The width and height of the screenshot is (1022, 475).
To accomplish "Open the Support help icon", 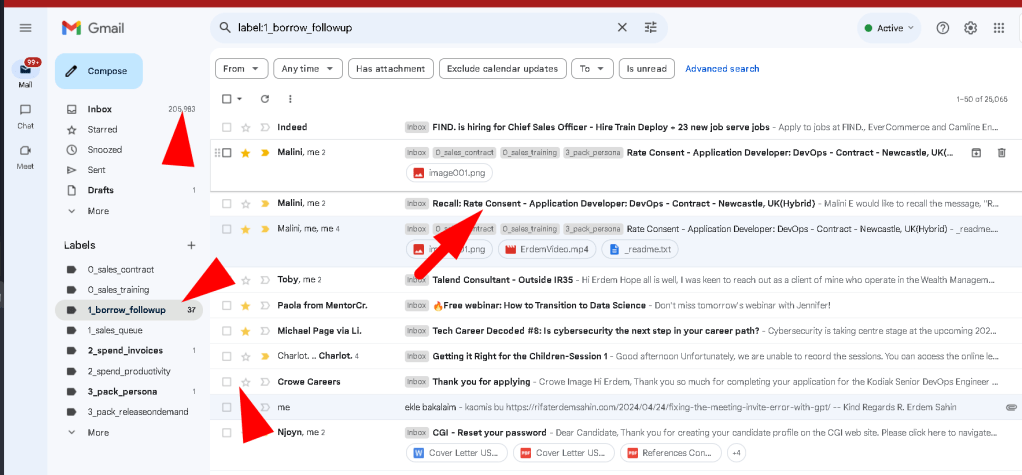I will (942, 28).
